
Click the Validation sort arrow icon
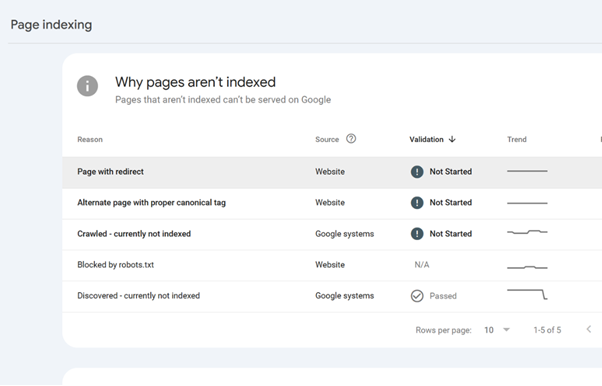click(x=452, y=139)
